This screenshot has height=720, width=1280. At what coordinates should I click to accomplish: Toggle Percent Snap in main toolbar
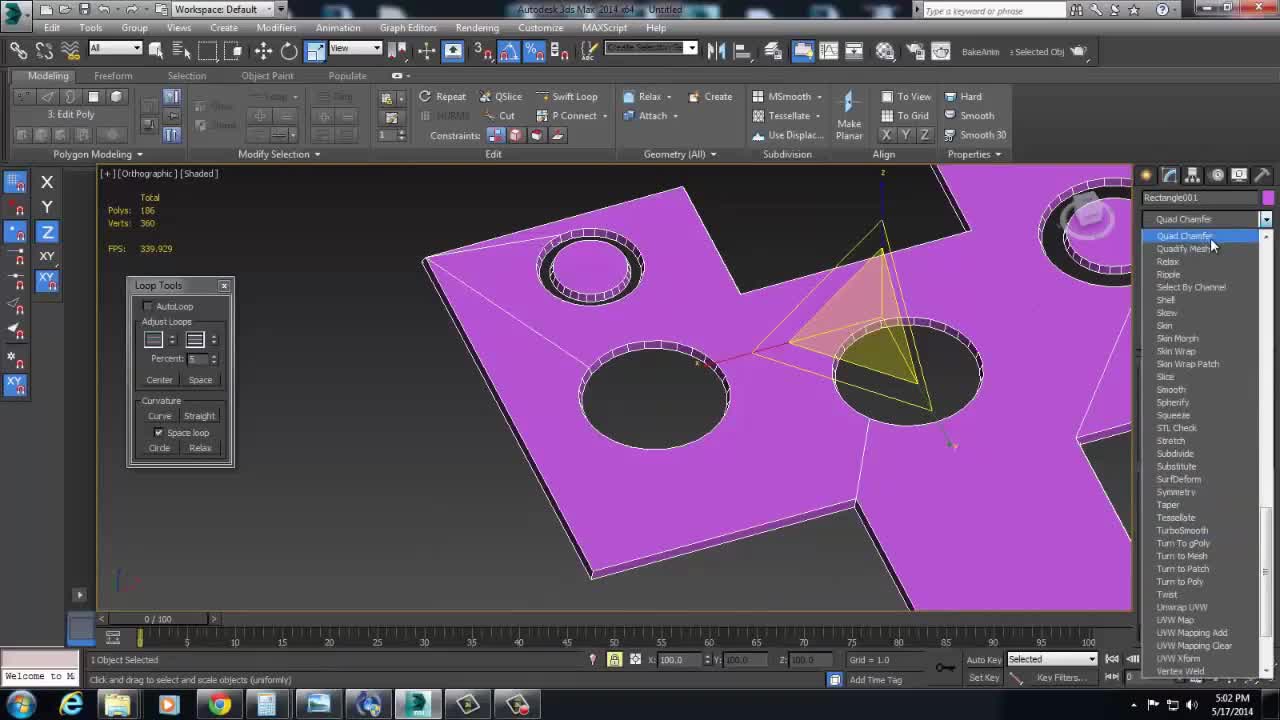[x=534, y=51]
